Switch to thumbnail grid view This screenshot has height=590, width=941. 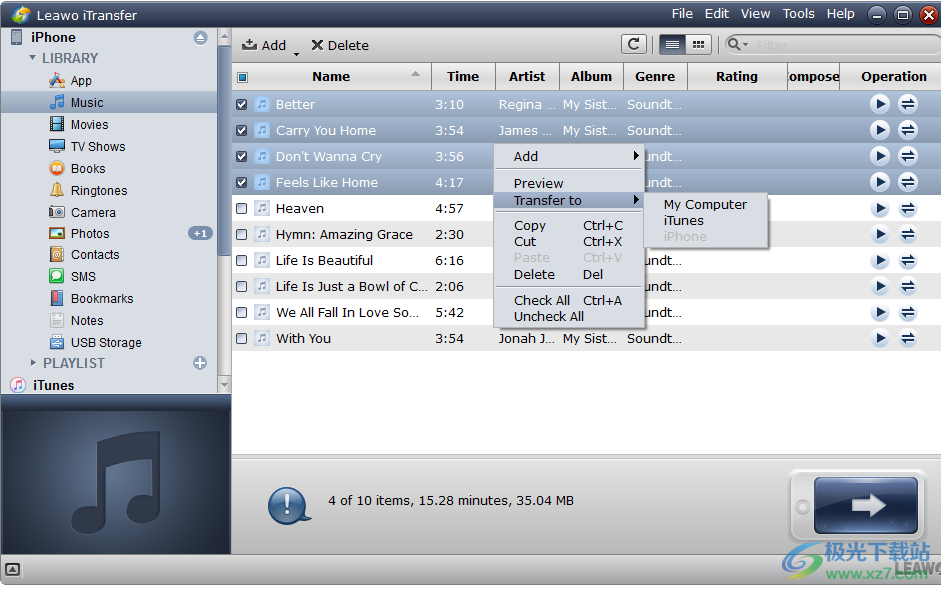(698, 44)
